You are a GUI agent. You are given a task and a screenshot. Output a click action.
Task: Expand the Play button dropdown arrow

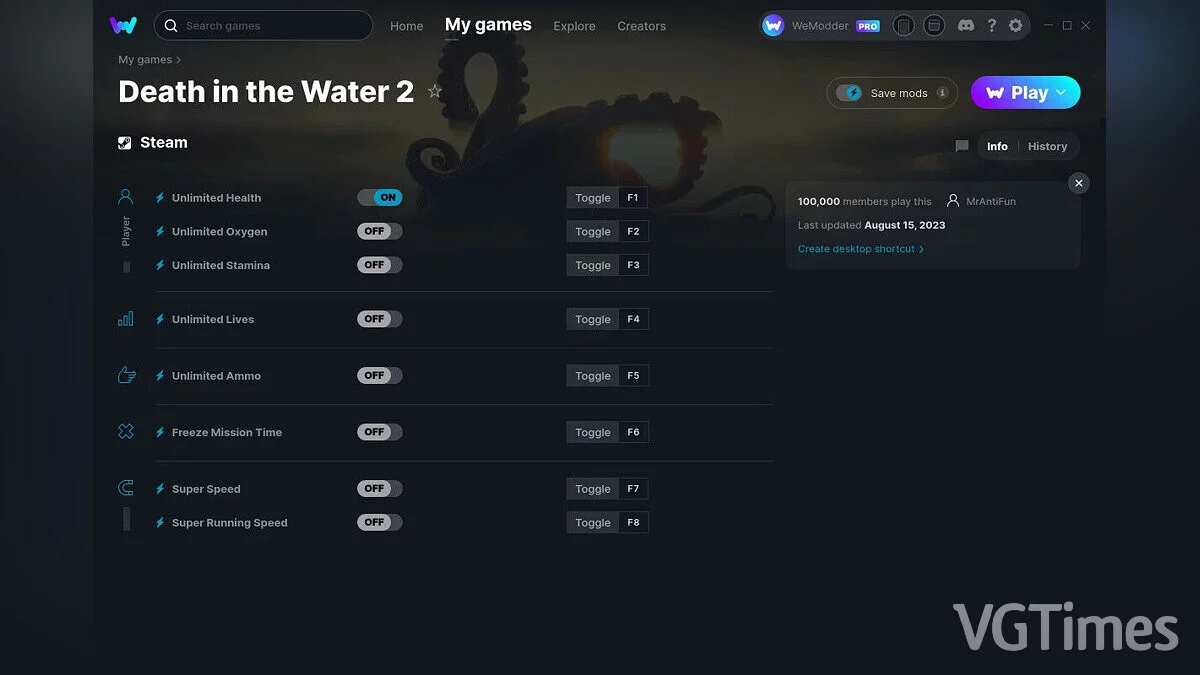(x=1062, y=93)
